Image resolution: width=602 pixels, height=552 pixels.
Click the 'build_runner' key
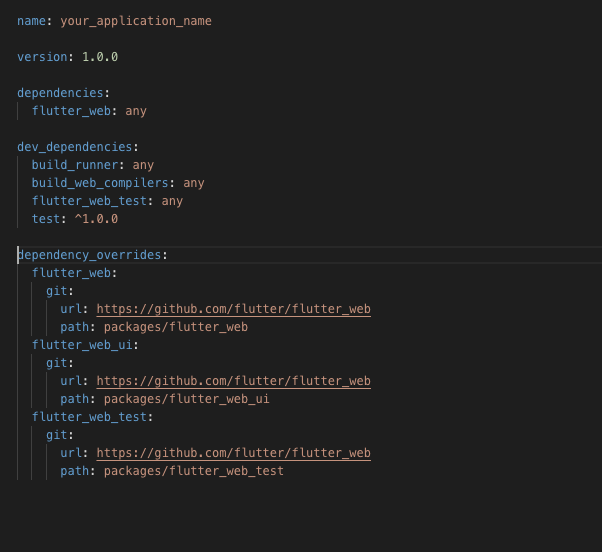75,165
